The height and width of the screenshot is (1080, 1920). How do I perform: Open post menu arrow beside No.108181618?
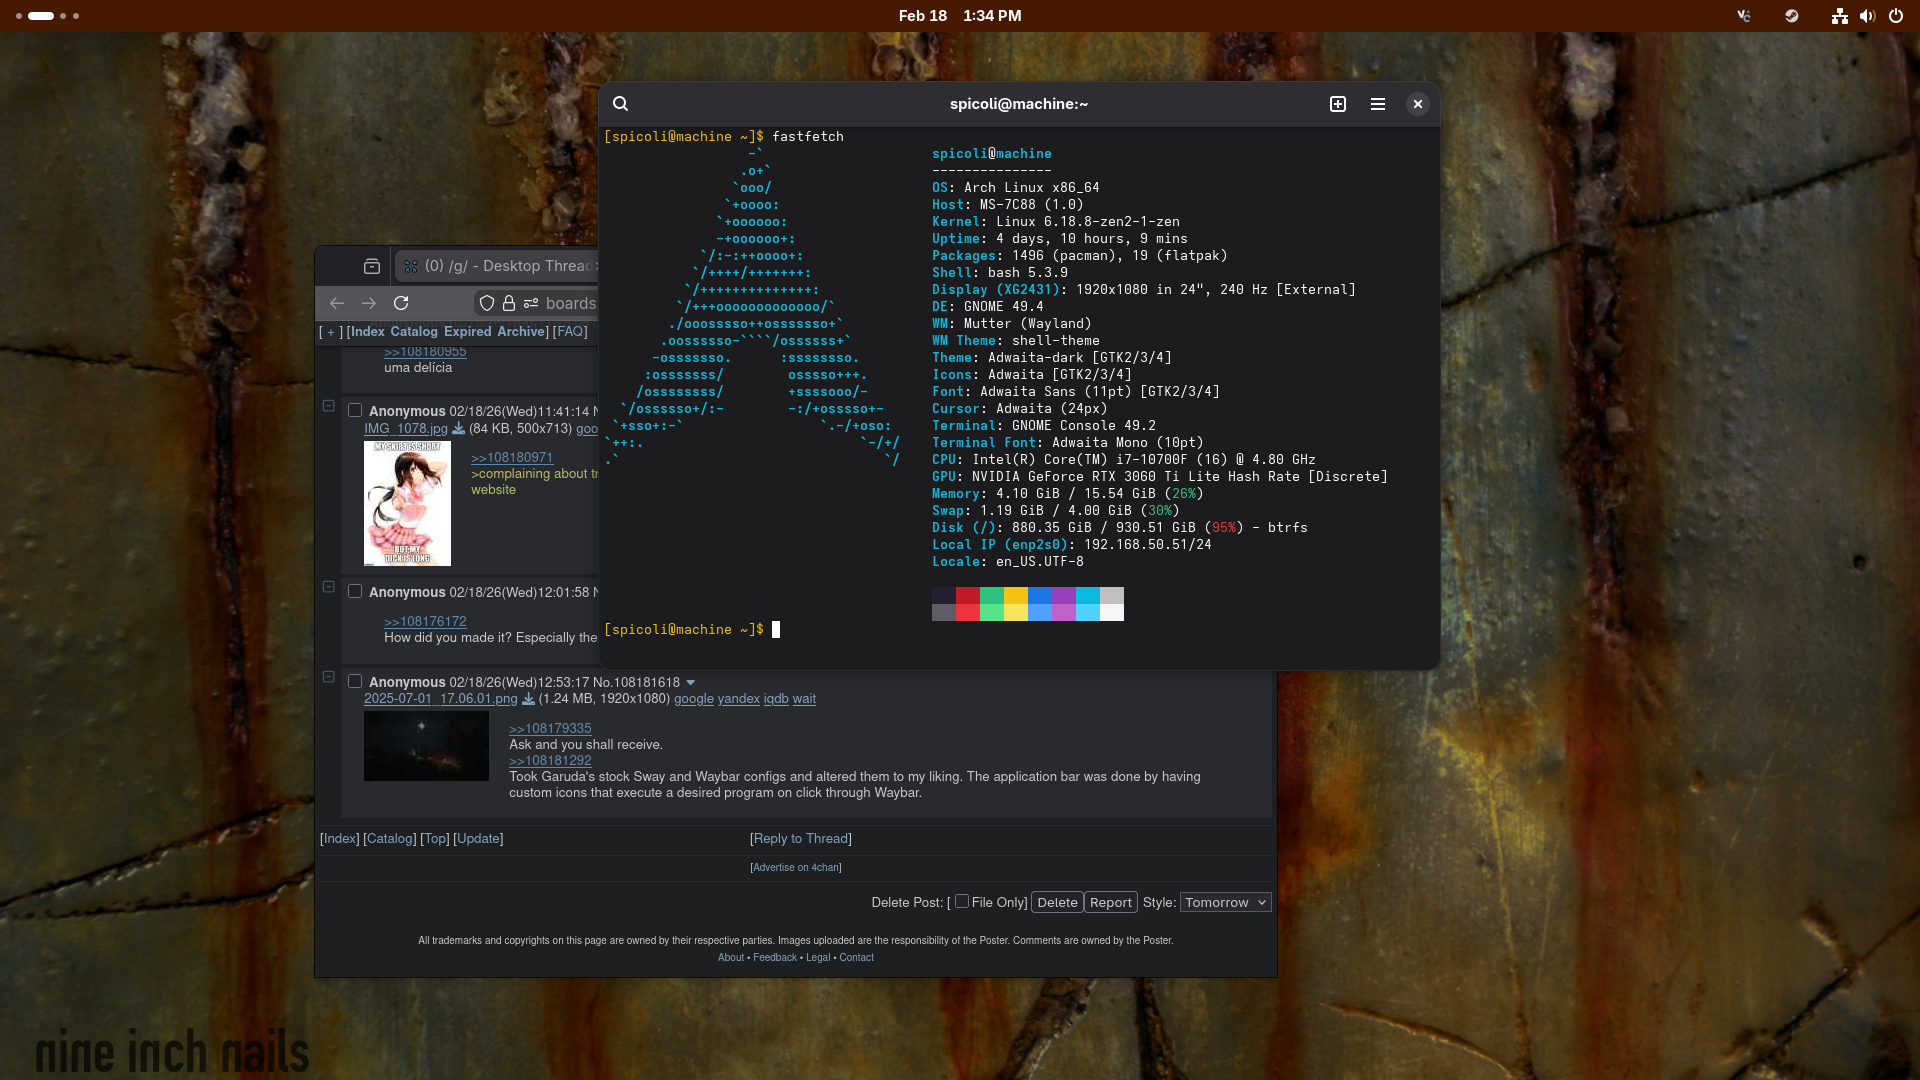pyautogui.click(x=690, y=683)
